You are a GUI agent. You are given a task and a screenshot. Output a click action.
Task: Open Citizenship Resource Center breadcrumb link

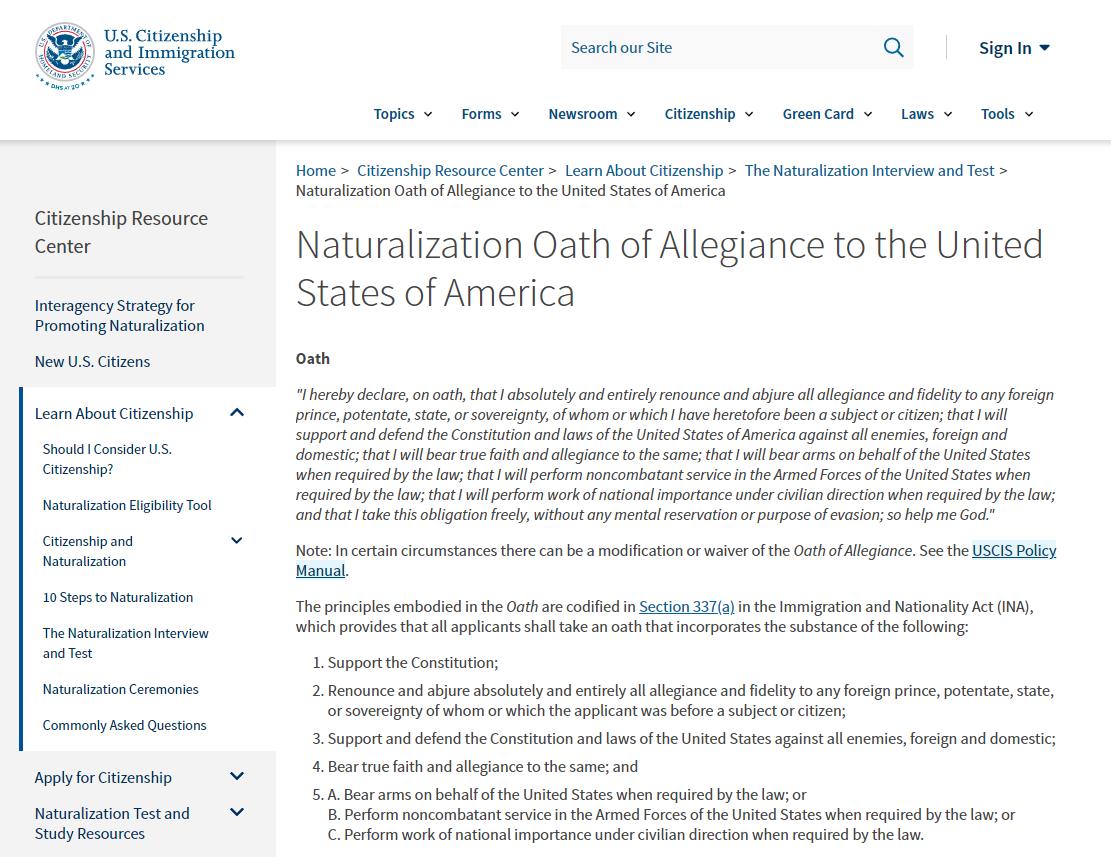click(x=450, y=171)
